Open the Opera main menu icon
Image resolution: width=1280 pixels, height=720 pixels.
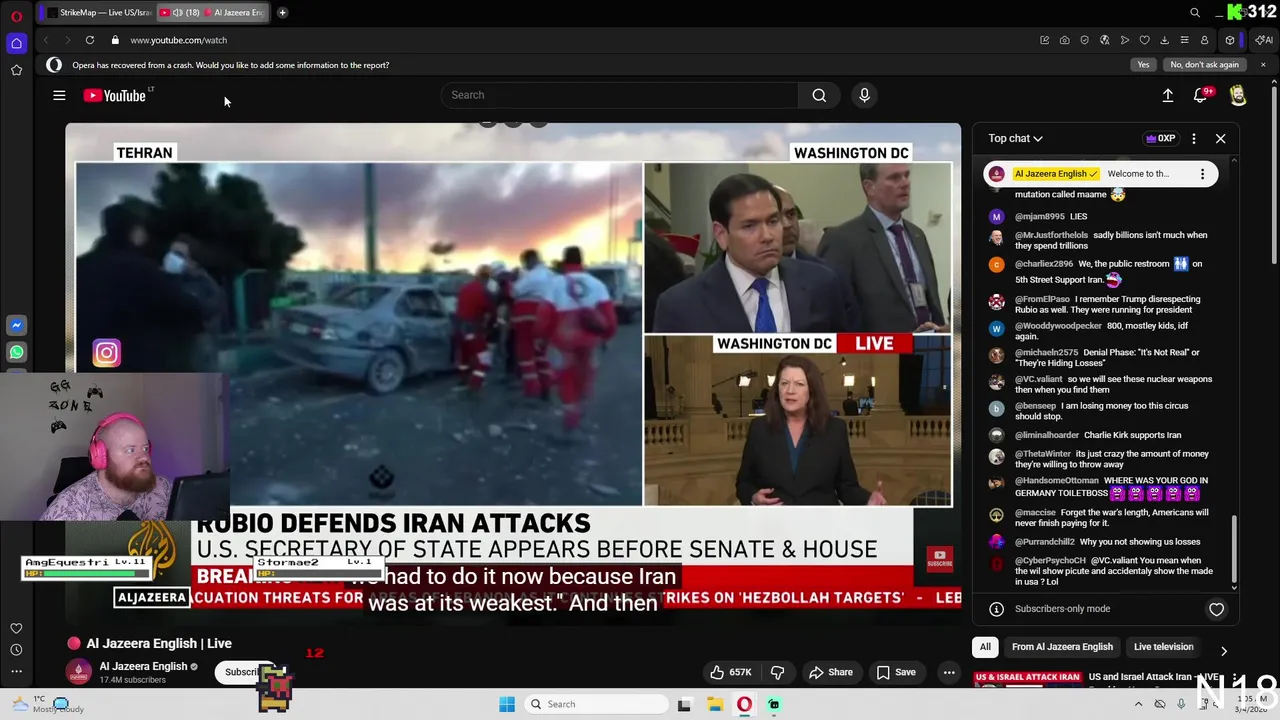(x=16, y=16)
